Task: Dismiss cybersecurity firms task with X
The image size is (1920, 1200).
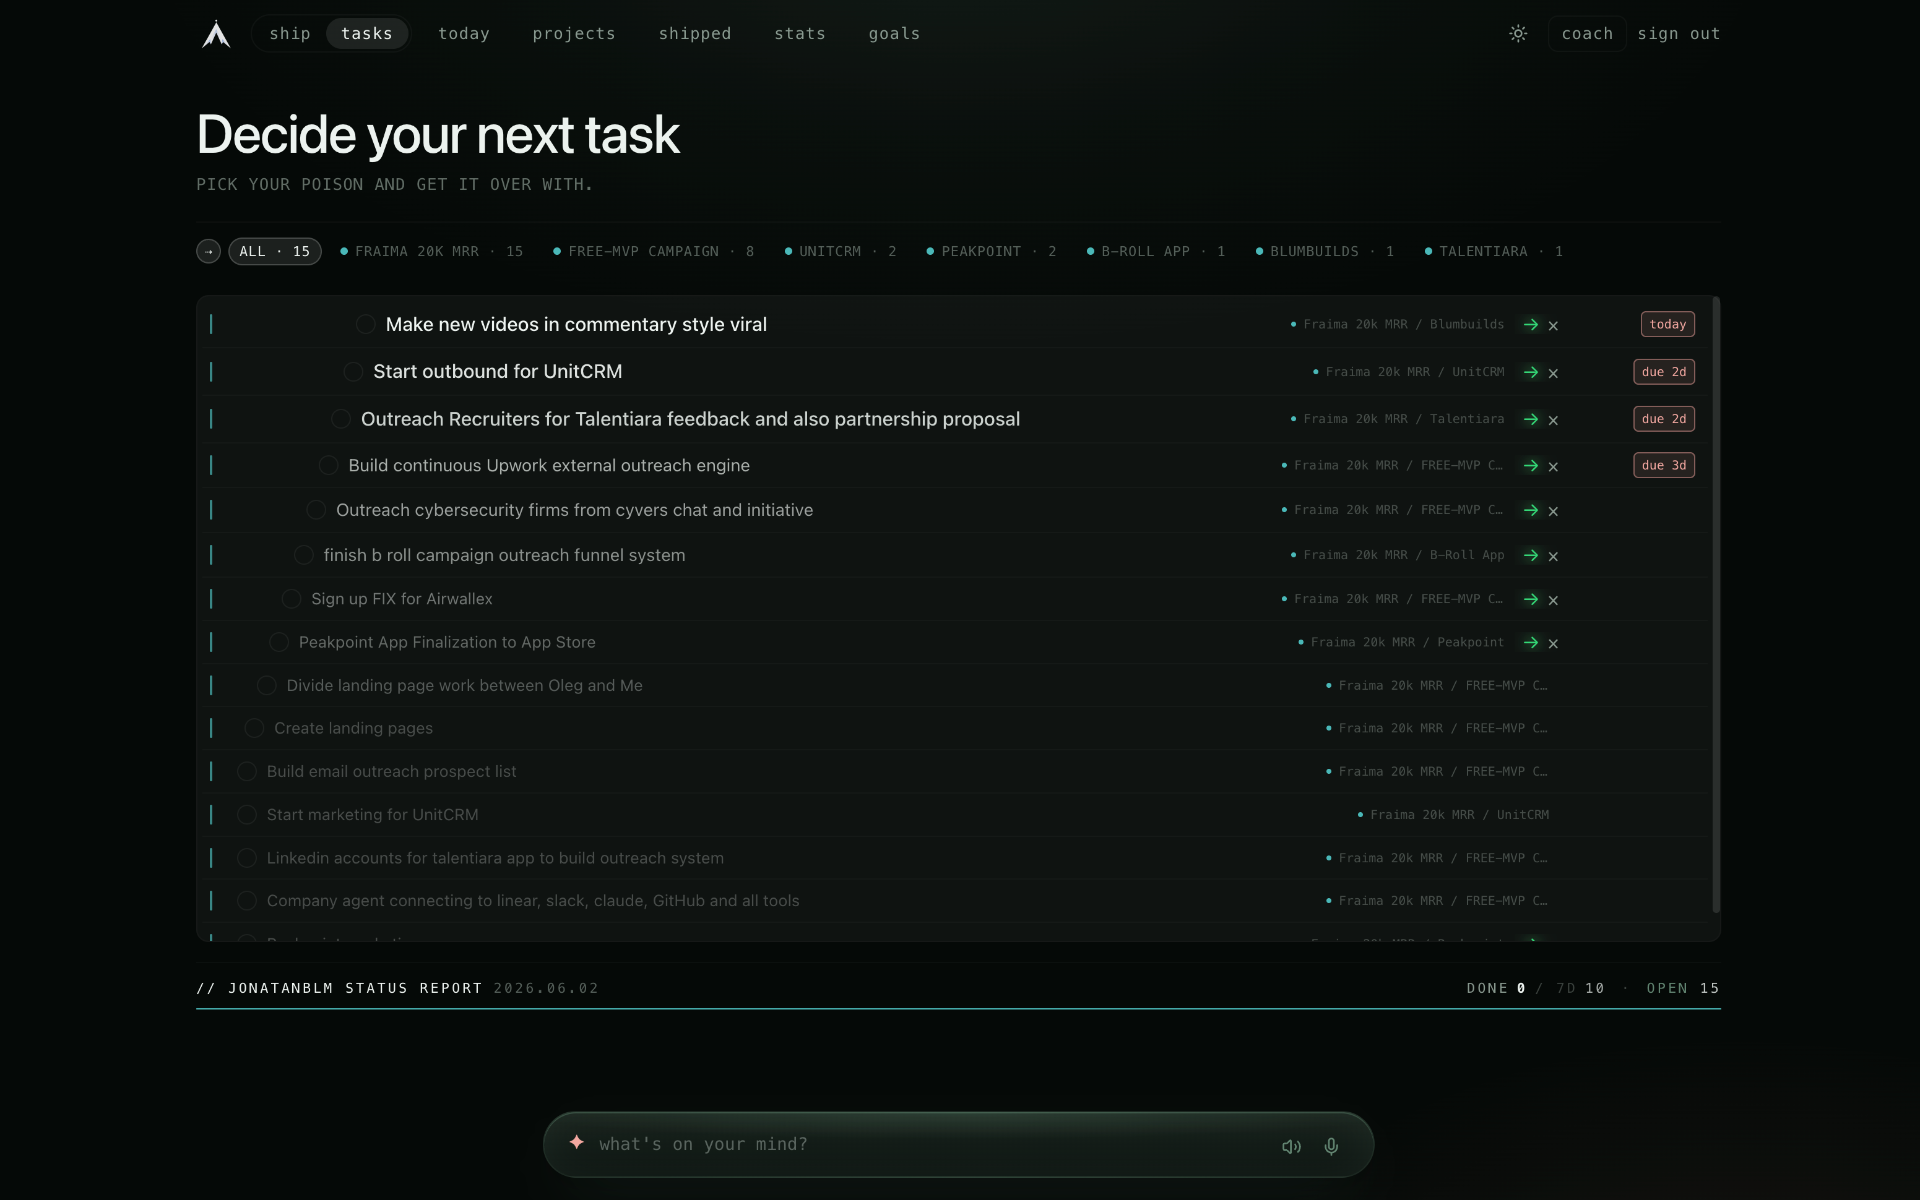Action: (1553, 511)
